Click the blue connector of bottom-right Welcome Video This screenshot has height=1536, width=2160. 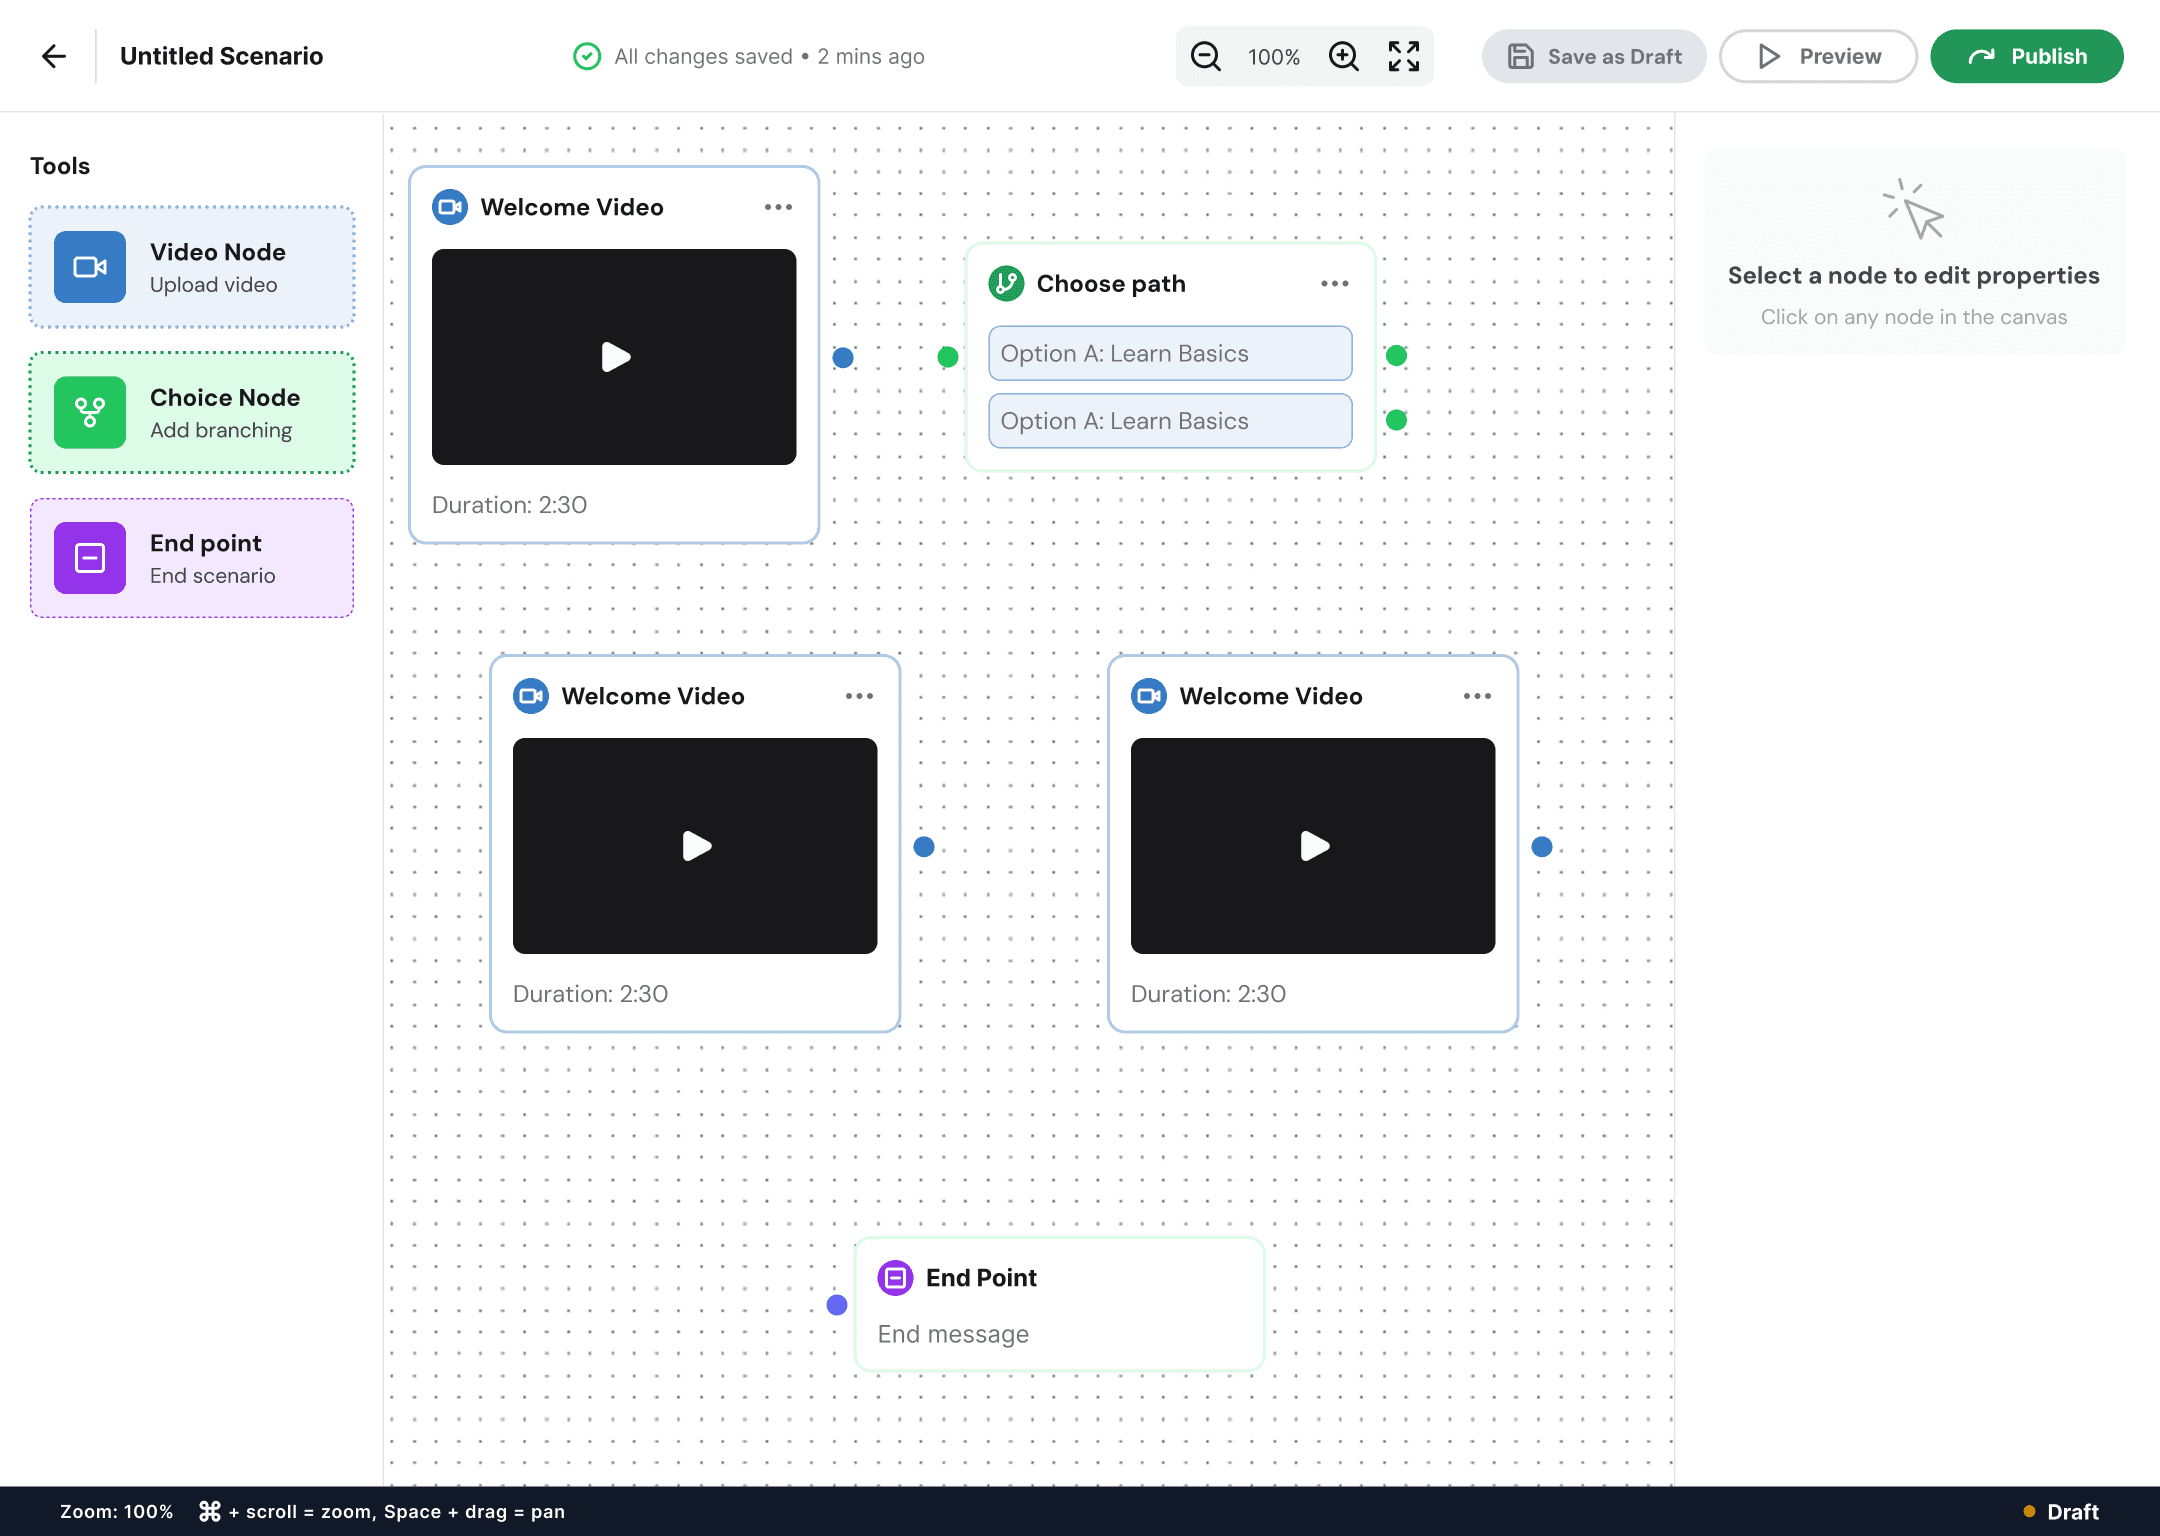click(x=1542, y=847)
